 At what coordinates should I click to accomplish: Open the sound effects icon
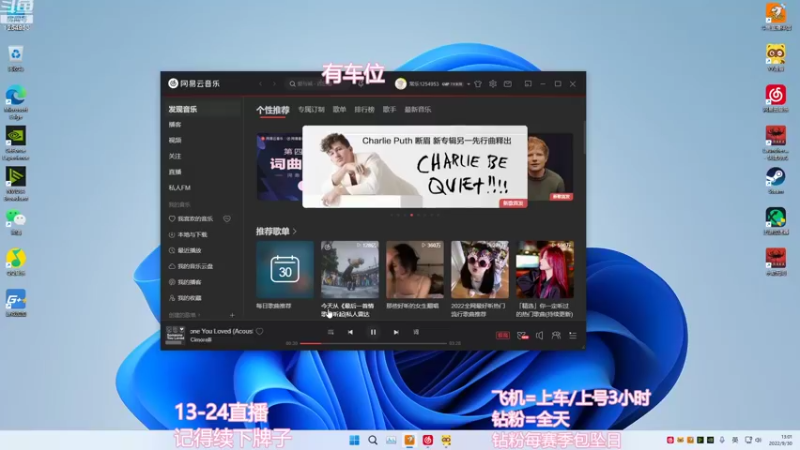click(x=522, y=335)
